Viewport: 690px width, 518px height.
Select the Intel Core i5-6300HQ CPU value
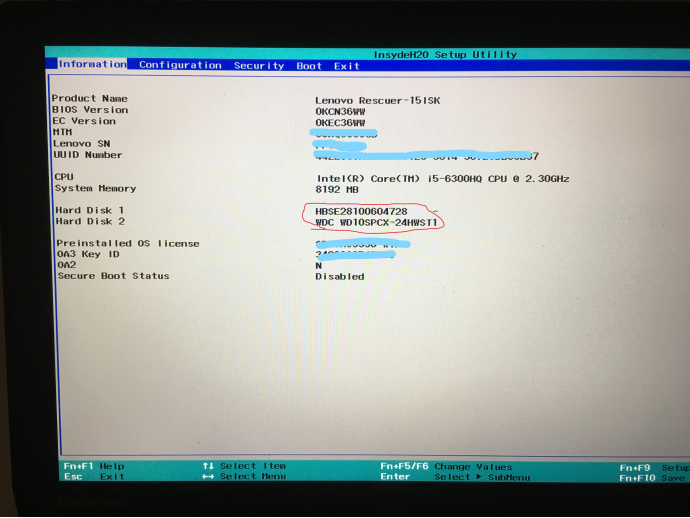point(443,179)
